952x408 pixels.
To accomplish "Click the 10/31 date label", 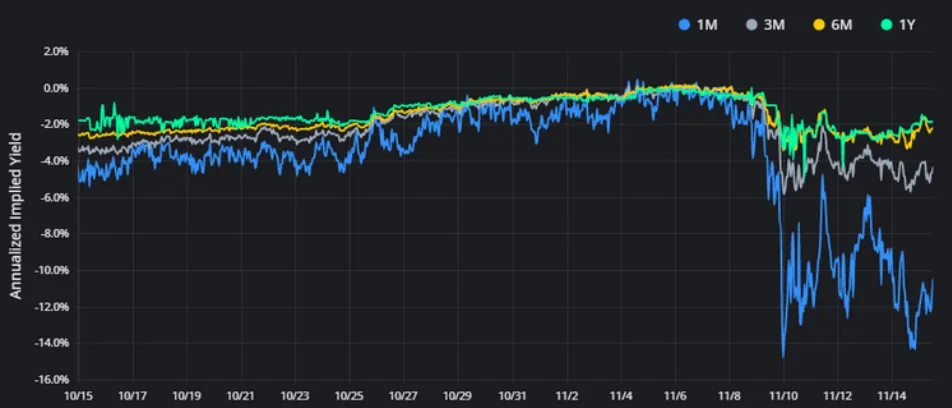I will [512, 395].
